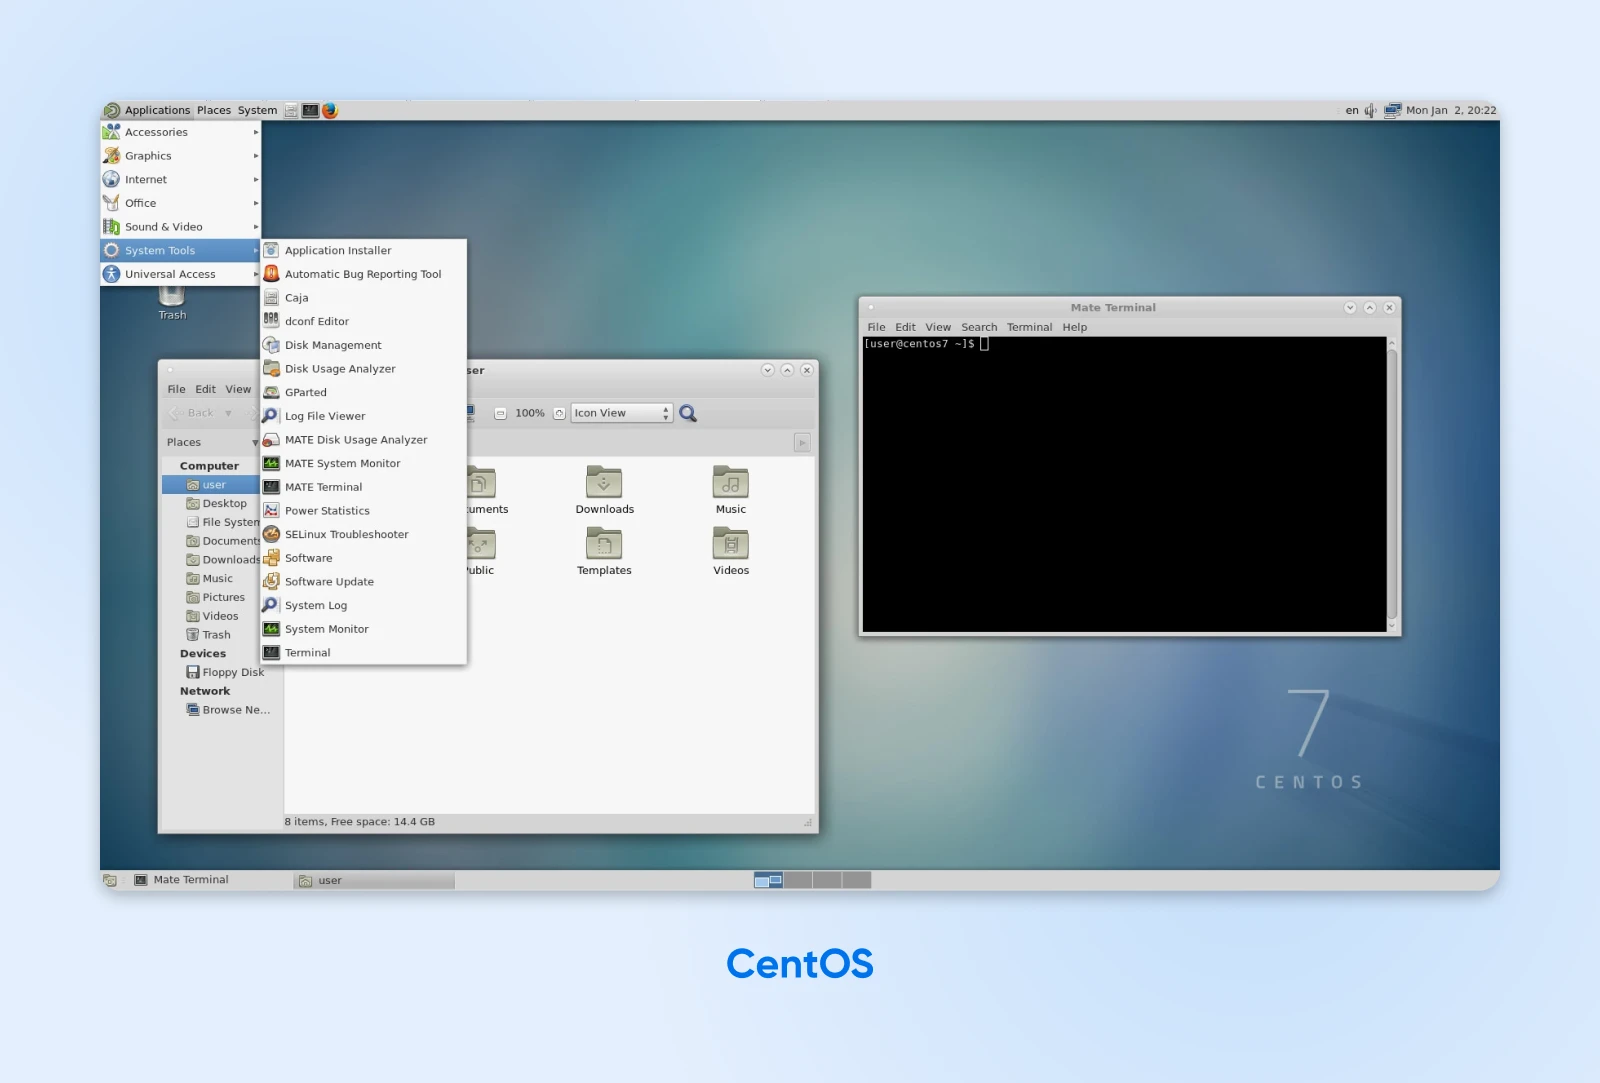Expand the Universal Access submenu
Image resolution: width=1600 pixels, height=1083 pixels.
click(180, 274)
